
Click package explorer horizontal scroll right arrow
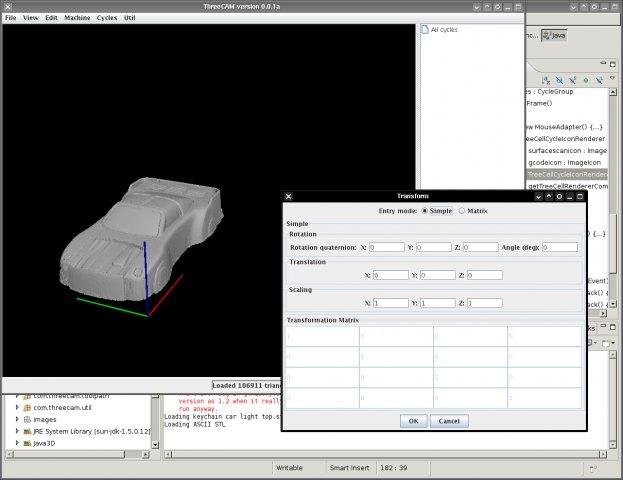click(x=146, y=454)
